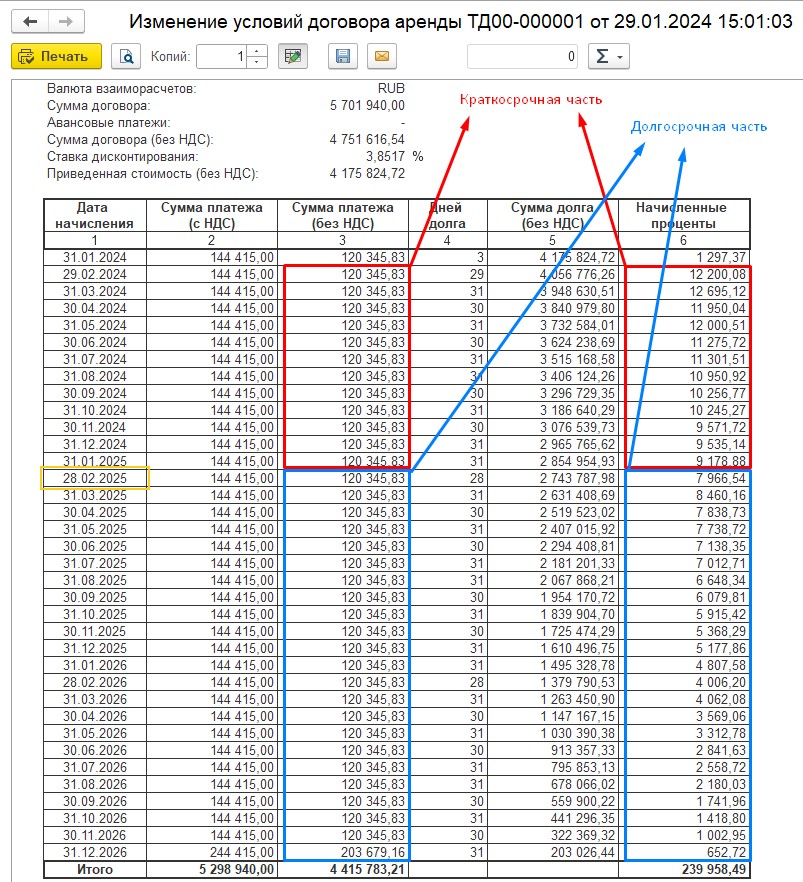Click the Ставка дисконтирования value 3,8517
The image size is (803, 882).
coord(385,156)
